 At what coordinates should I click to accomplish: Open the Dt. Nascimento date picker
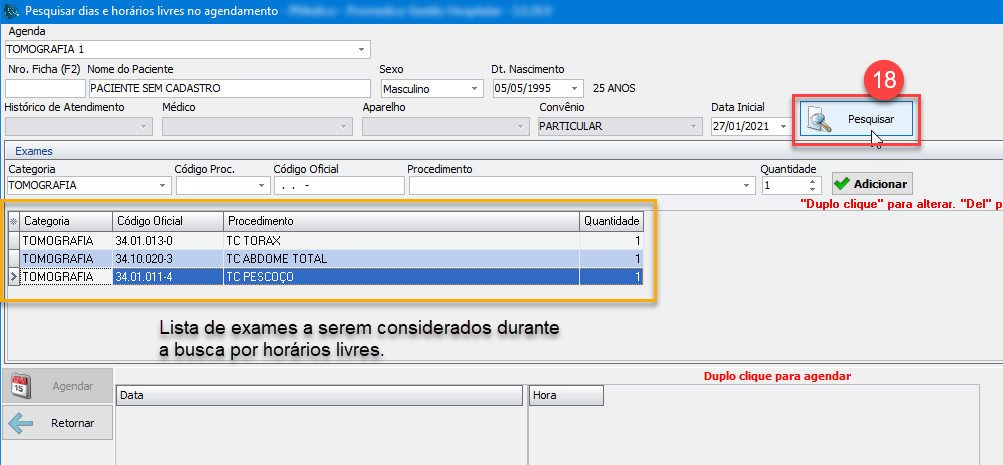(x=573, y=88)
